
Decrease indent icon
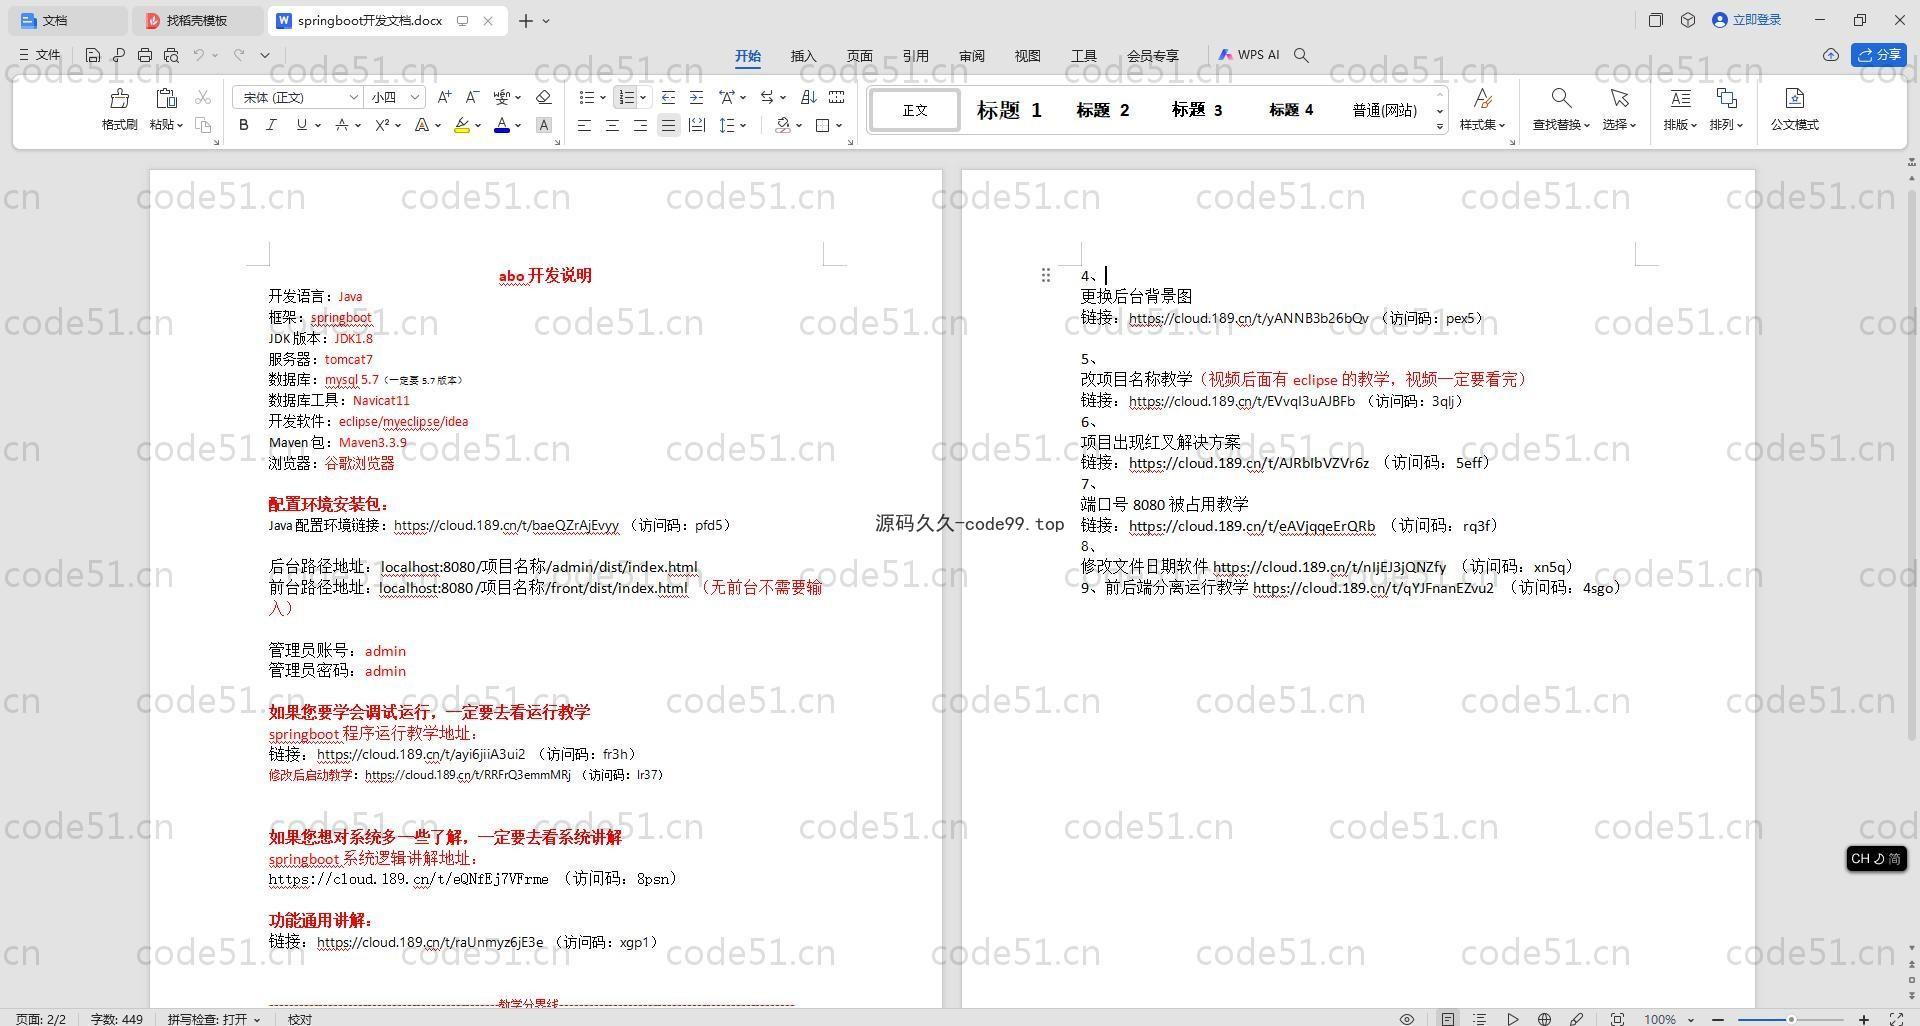pyautogui.click(x=668, y=97)
